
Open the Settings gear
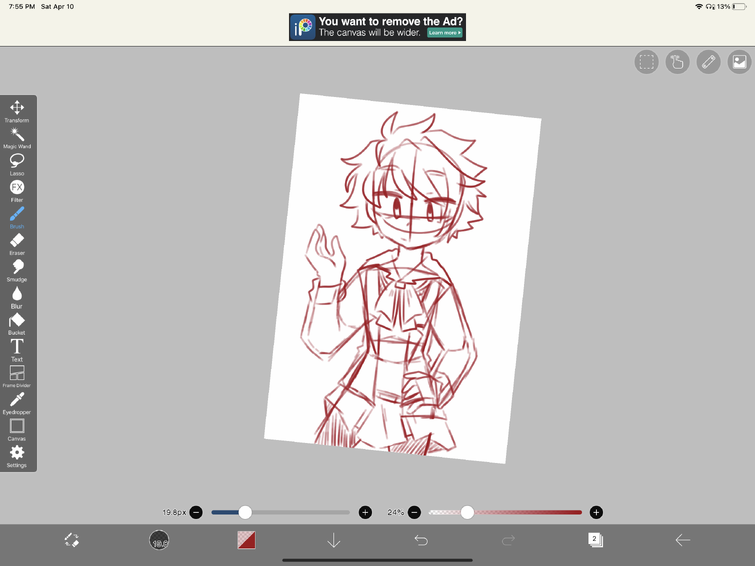tap(17, 456)
